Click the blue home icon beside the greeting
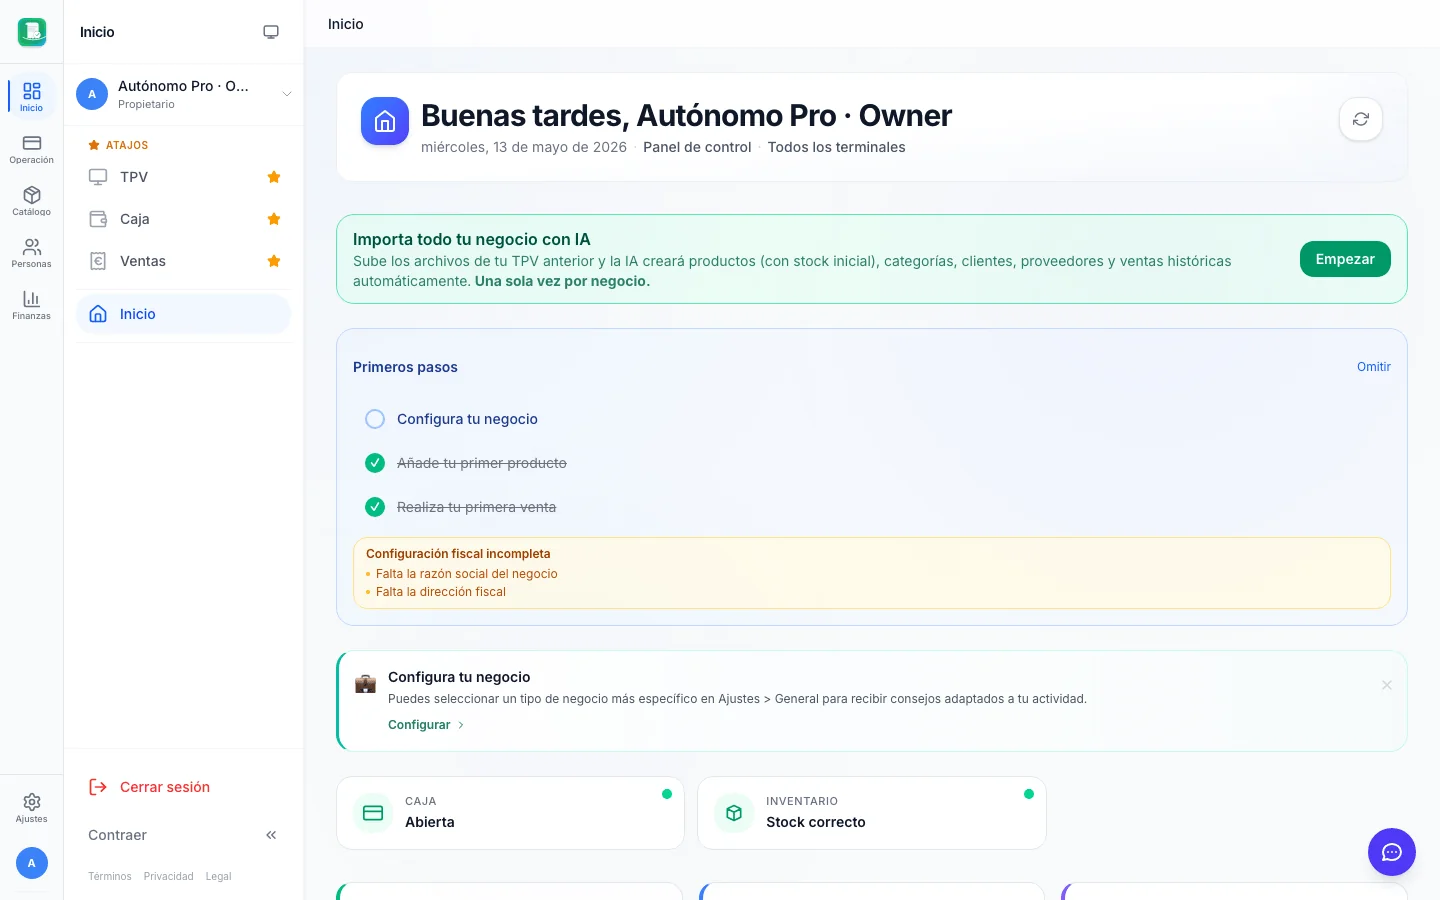1440x900 pixels. pyautogui.click(x=385, y=121)
